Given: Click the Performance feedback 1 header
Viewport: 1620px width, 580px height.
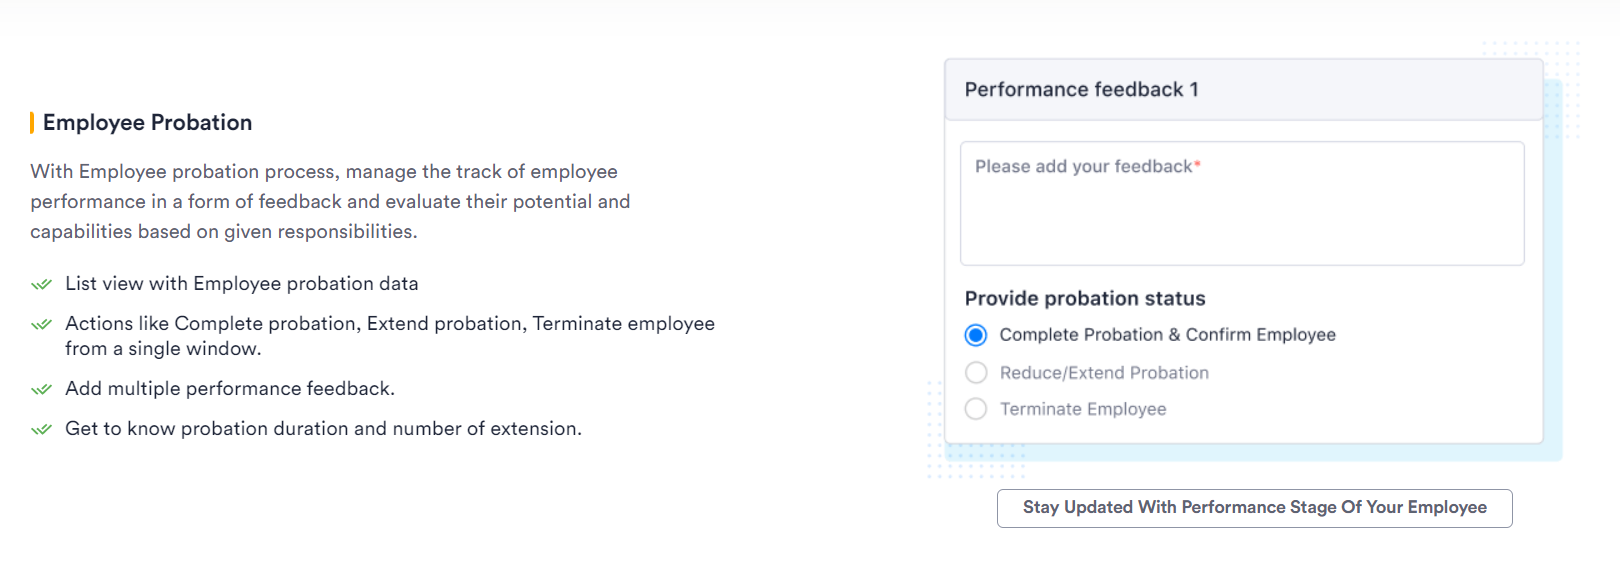Looking at the screenshot, I should pyautogui.click(x=1244, y=90).
